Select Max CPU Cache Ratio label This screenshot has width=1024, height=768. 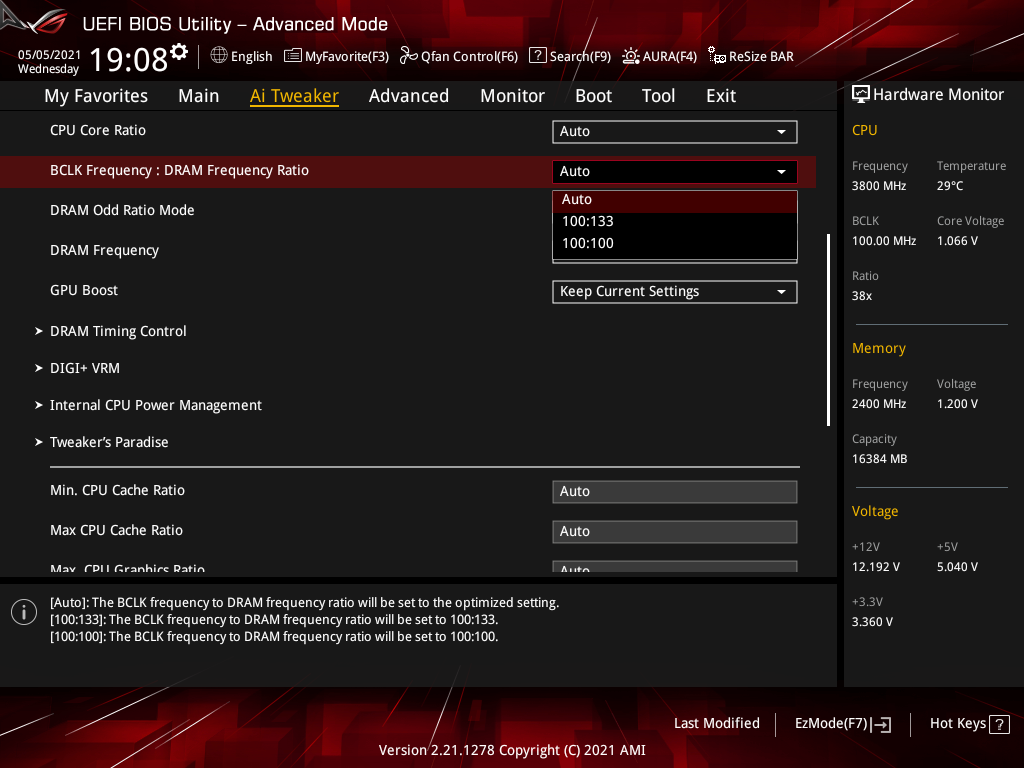click(116, 530)
